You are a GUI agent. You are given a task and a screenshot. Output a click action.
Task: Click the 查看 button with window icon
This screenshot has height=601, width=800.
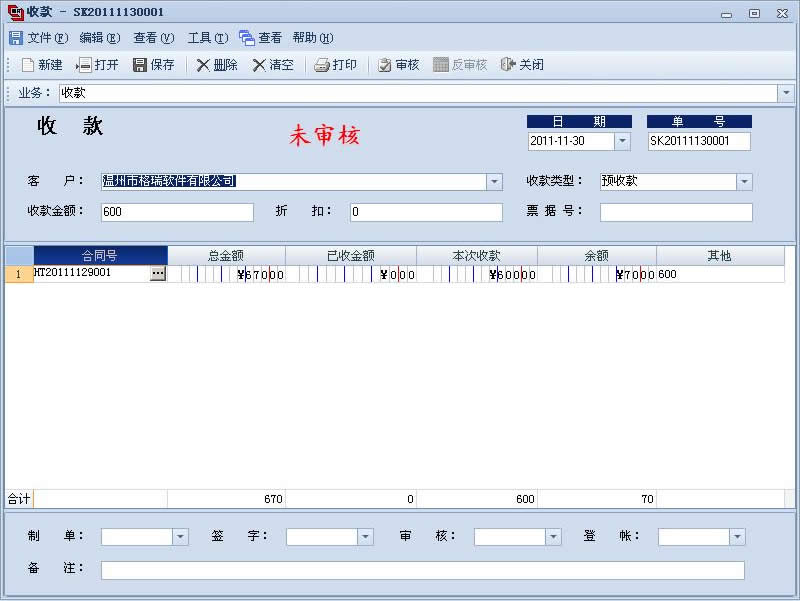pyautogui.click(x=261, y=38)
